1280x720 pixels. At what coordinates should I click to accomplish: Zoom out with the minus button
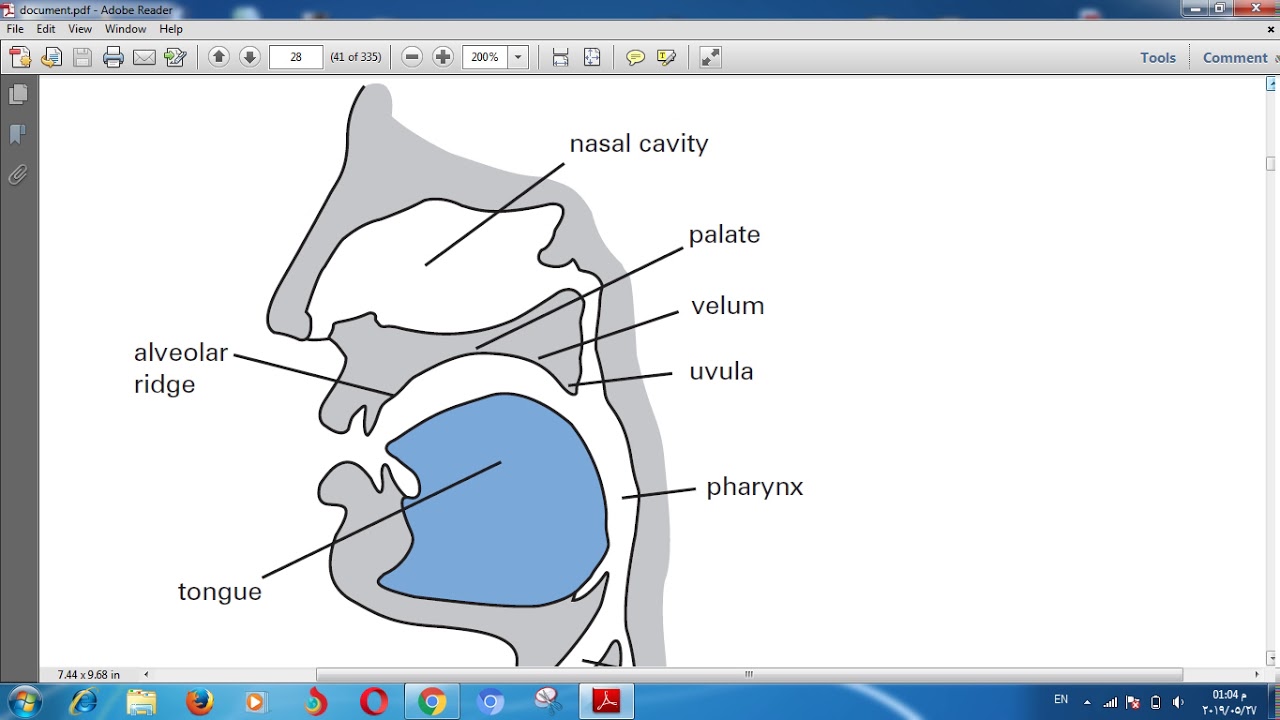pyautogui.click(x=412, y=57)
